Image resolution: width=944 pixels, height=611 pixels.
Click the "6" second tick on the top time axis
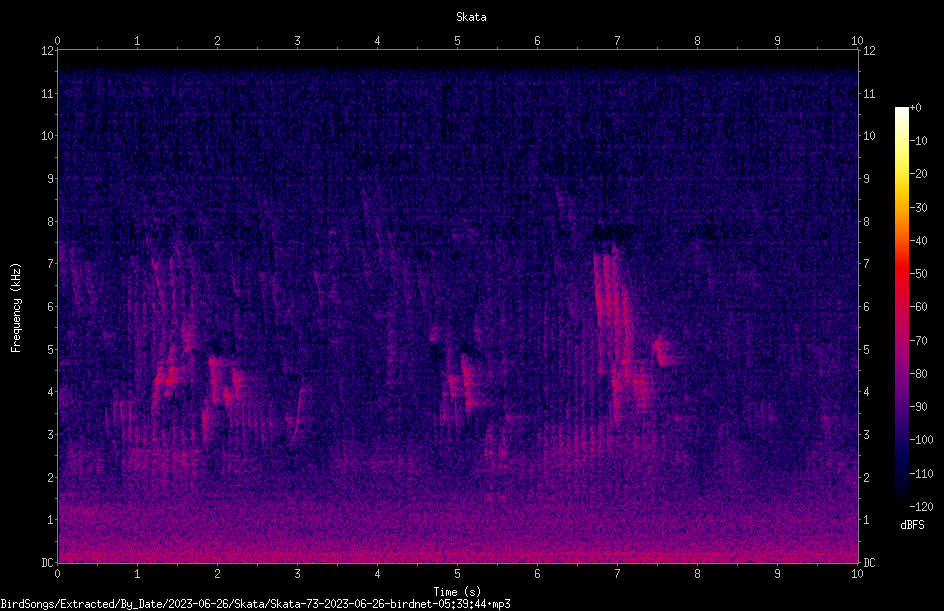[x=538, y=41]
